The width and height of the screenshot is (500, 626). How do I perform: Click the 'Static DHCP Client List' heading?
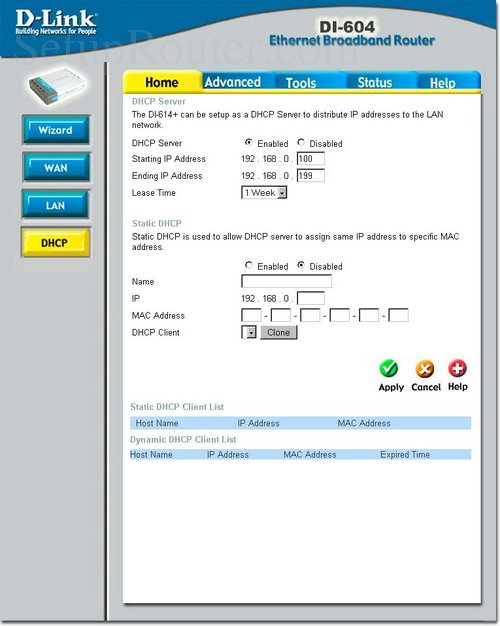coord(177,407)
